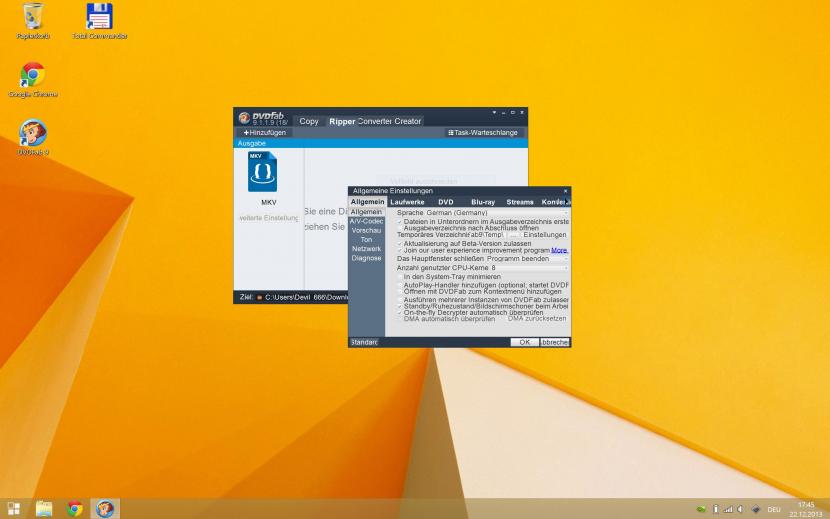Open the Windows Start button
Image resolution: width=830 pixels, height=519 pixels.
point(14,509)
